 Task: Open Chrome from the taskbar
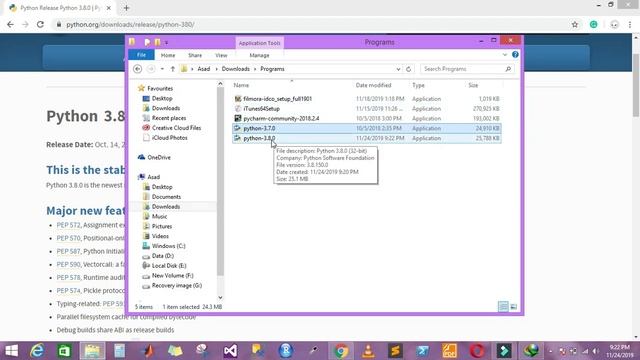(340, 351)
